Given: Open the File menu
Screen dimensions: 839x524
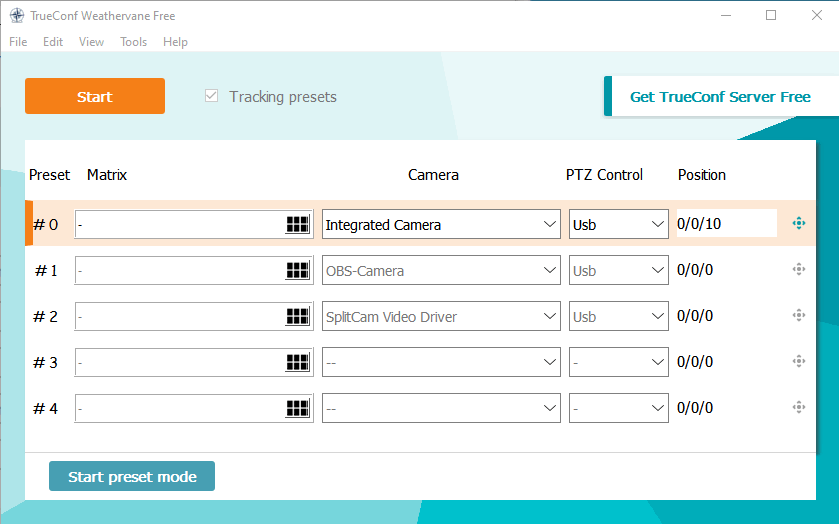Looking at the screenshot, I should coord(18,42).
